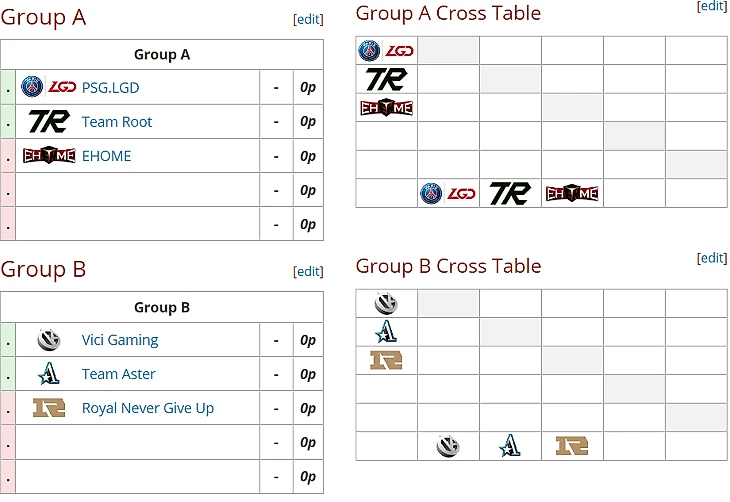Screen dimensions: 730x502
Task: Click Vici Gaming logo in Group B Cross Table bottom row
Action: pyautogui.click(x=448, y=446)
